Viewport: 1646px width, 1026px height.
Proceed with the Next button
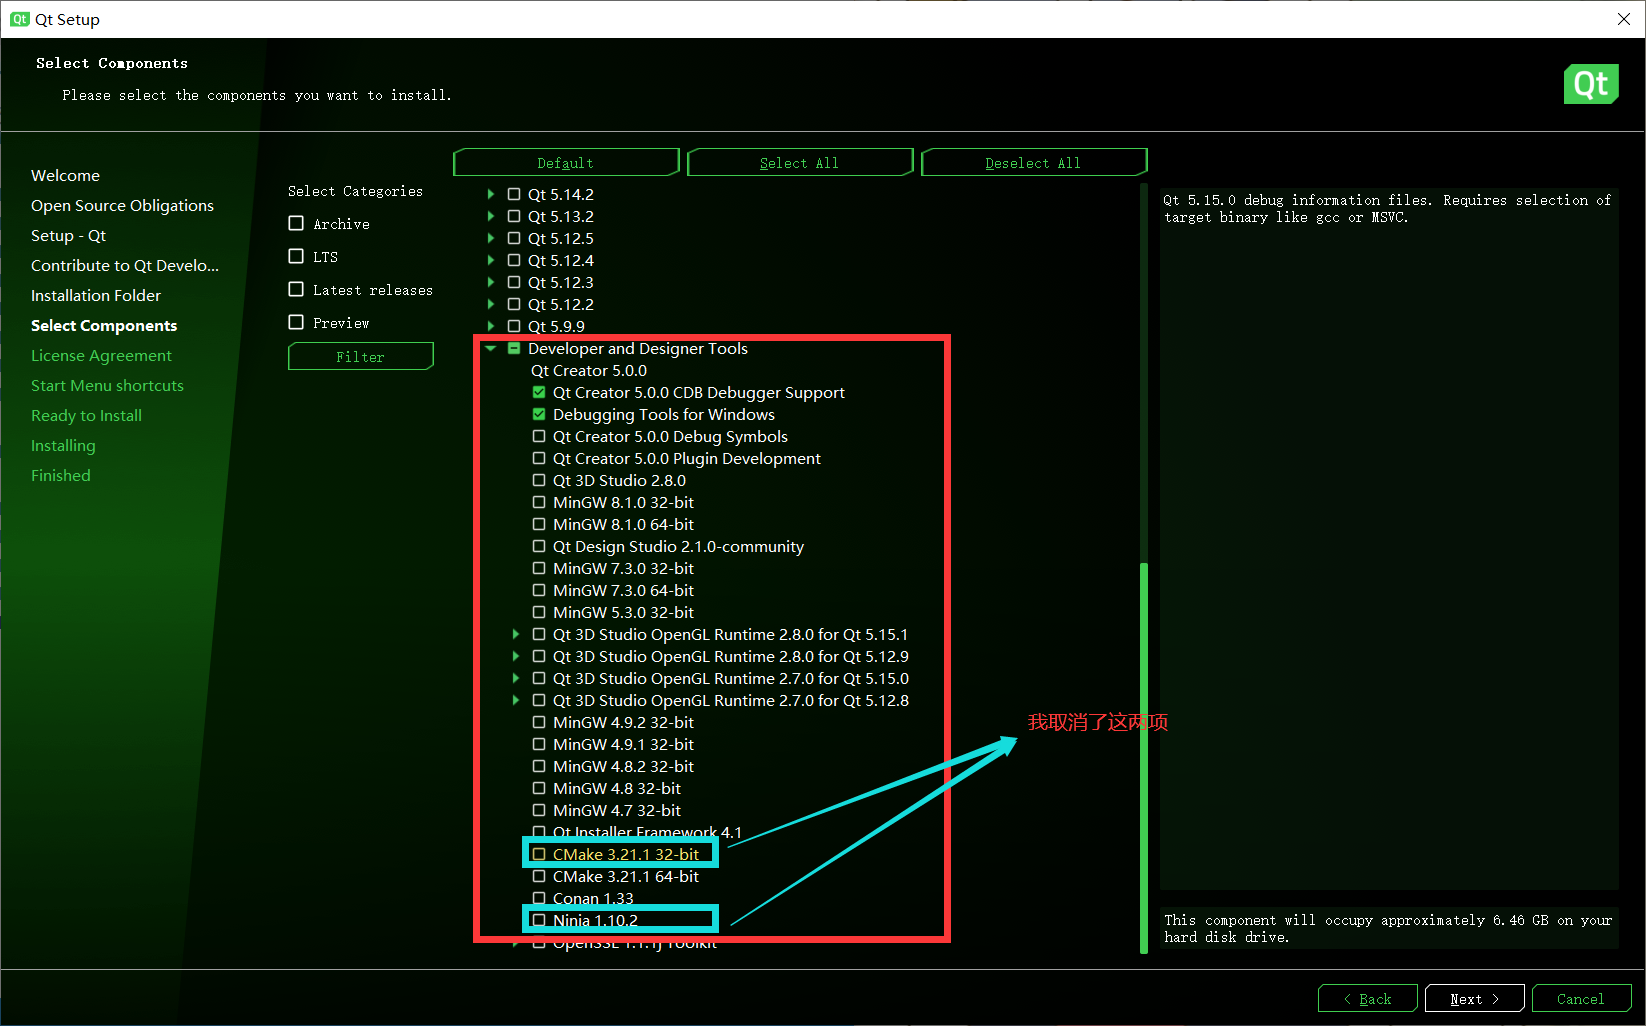pos(1475,998)
